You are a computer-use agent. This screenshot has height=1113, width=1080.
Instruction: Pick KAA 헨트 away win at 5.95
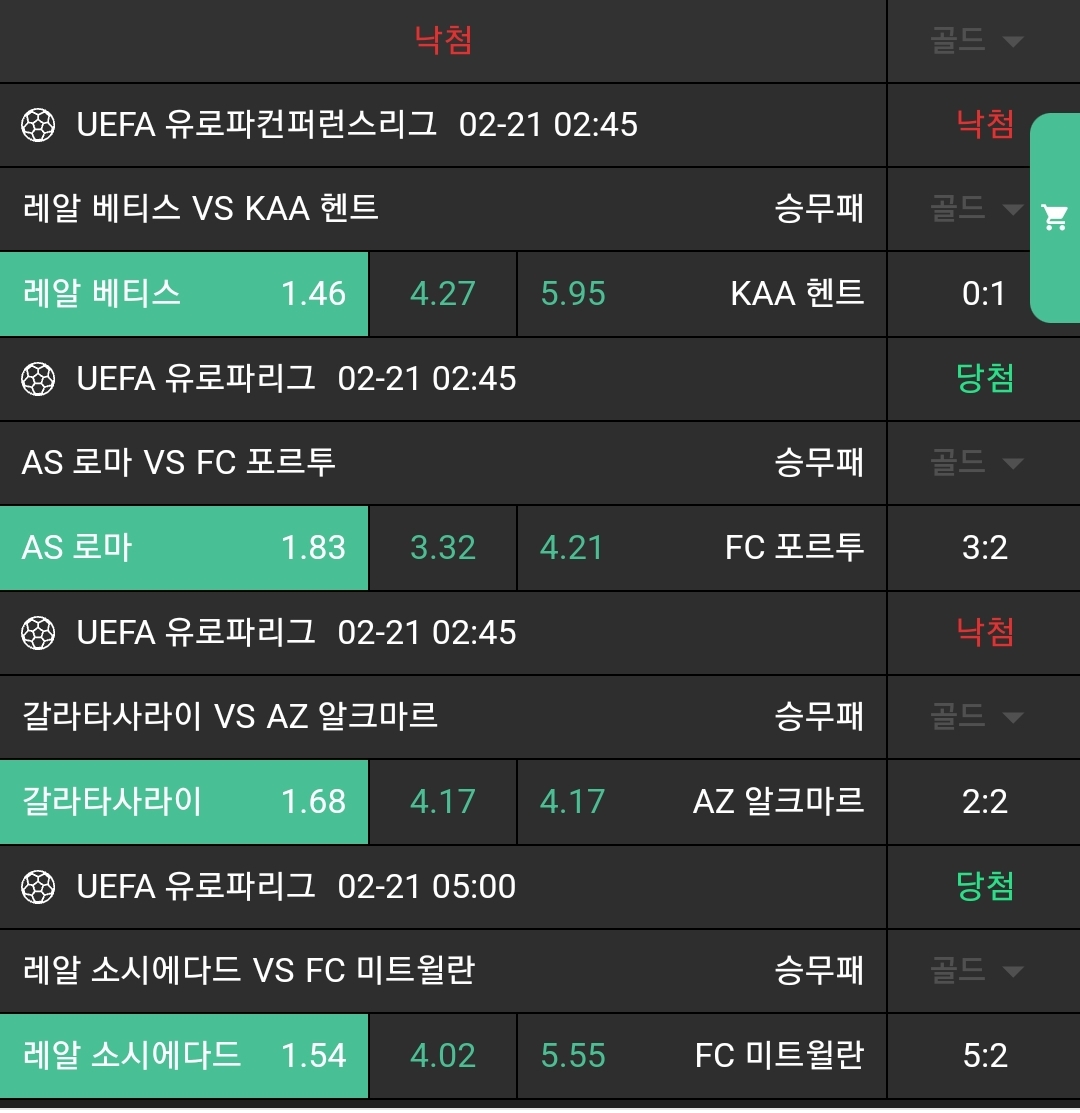click(701, 294)
